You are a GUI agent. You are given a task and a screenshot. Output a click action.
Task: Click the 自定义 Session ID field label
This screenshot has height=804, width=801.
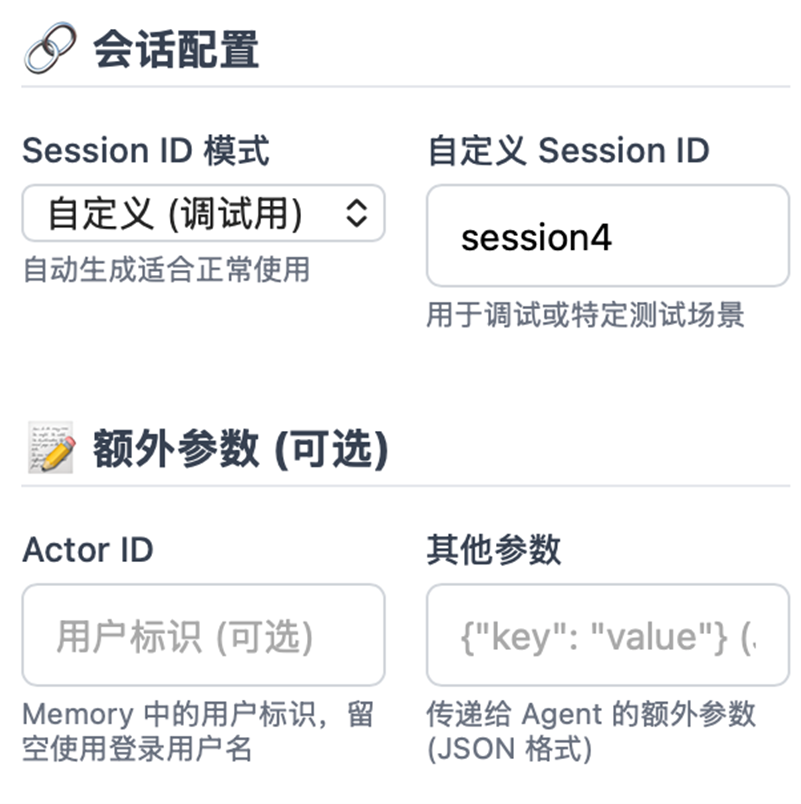pyautogui.click(x=568, y=151)
